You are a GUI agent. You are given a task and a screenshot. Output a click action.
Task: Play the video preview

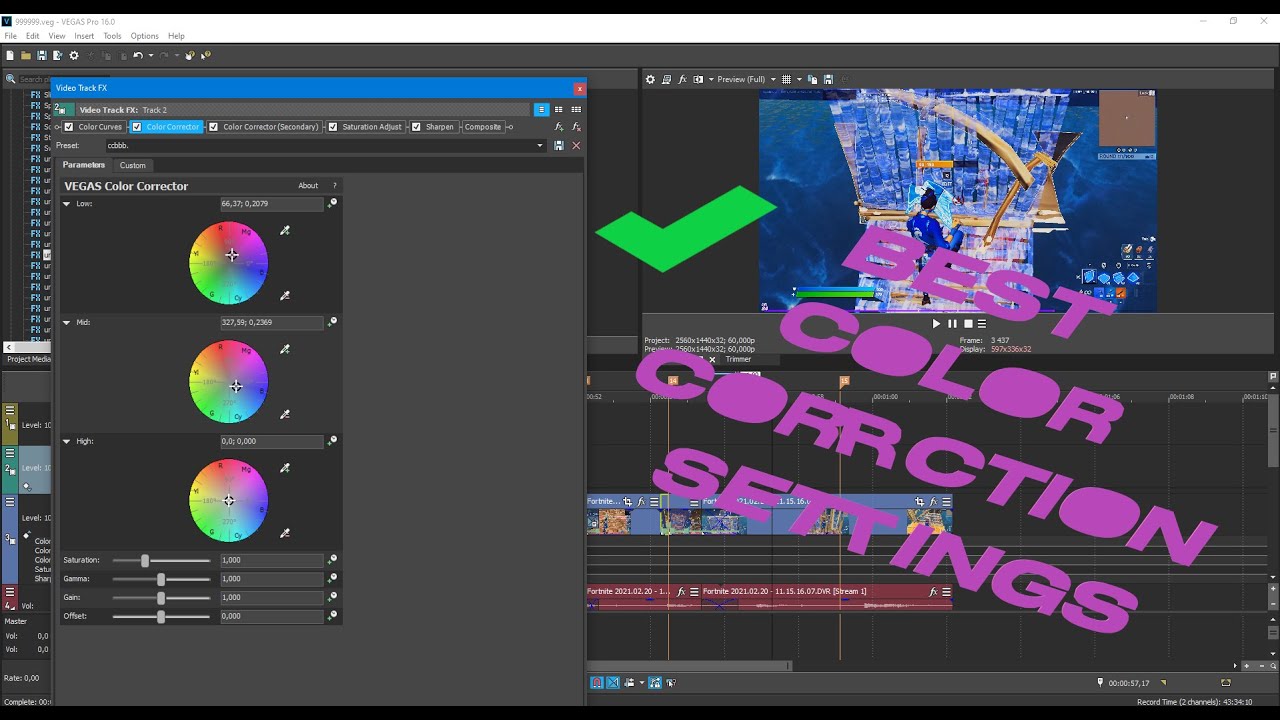936,324
